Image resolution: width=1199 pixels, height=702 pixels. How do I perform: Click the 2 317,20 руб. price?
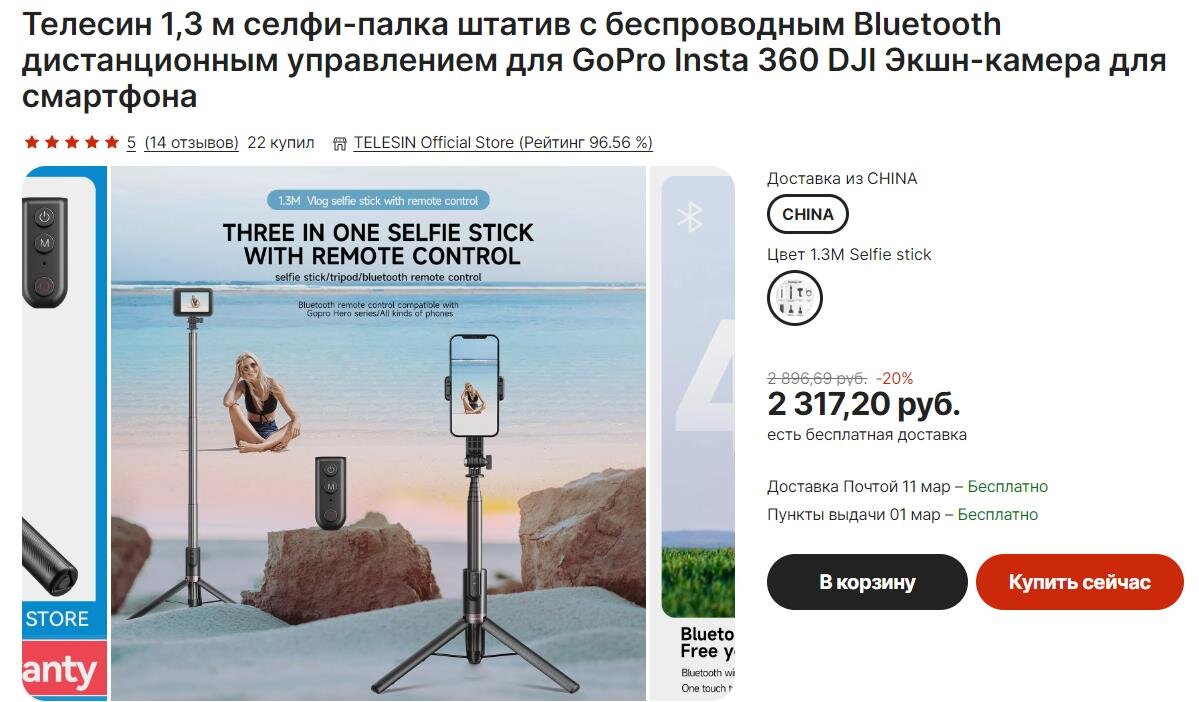[863, 404]
